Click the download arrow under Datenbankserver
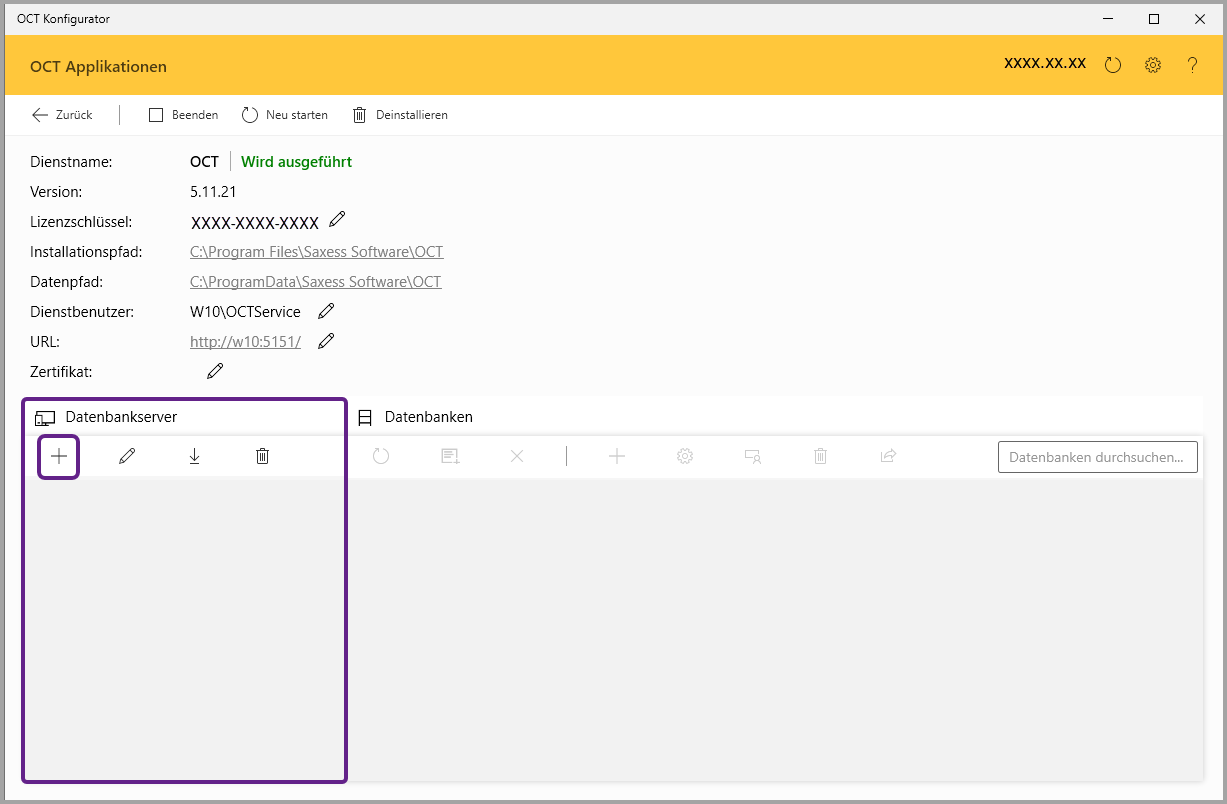 (x=195, y=457)
